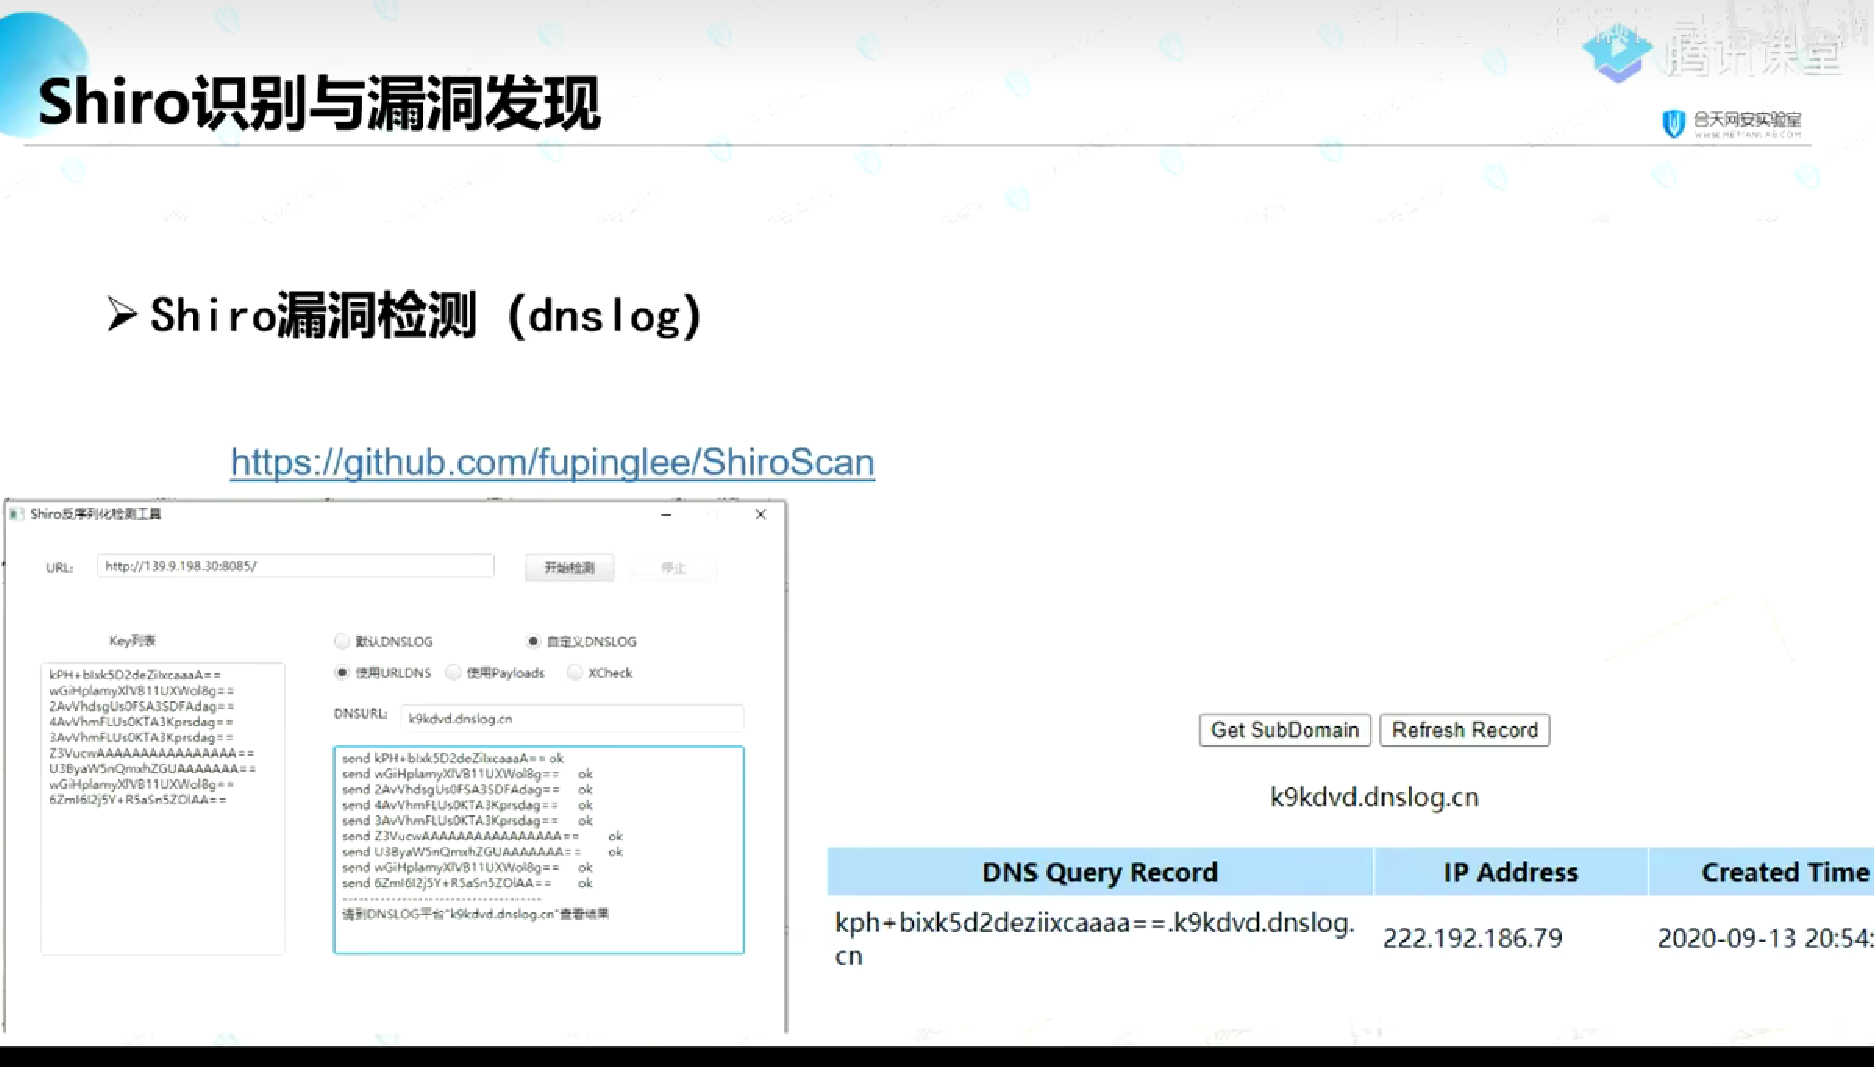The image size is (1874, 1067).
Task: Focus the URL field containing http://139.9.198.30:8085/
Action: pos(295,566)
